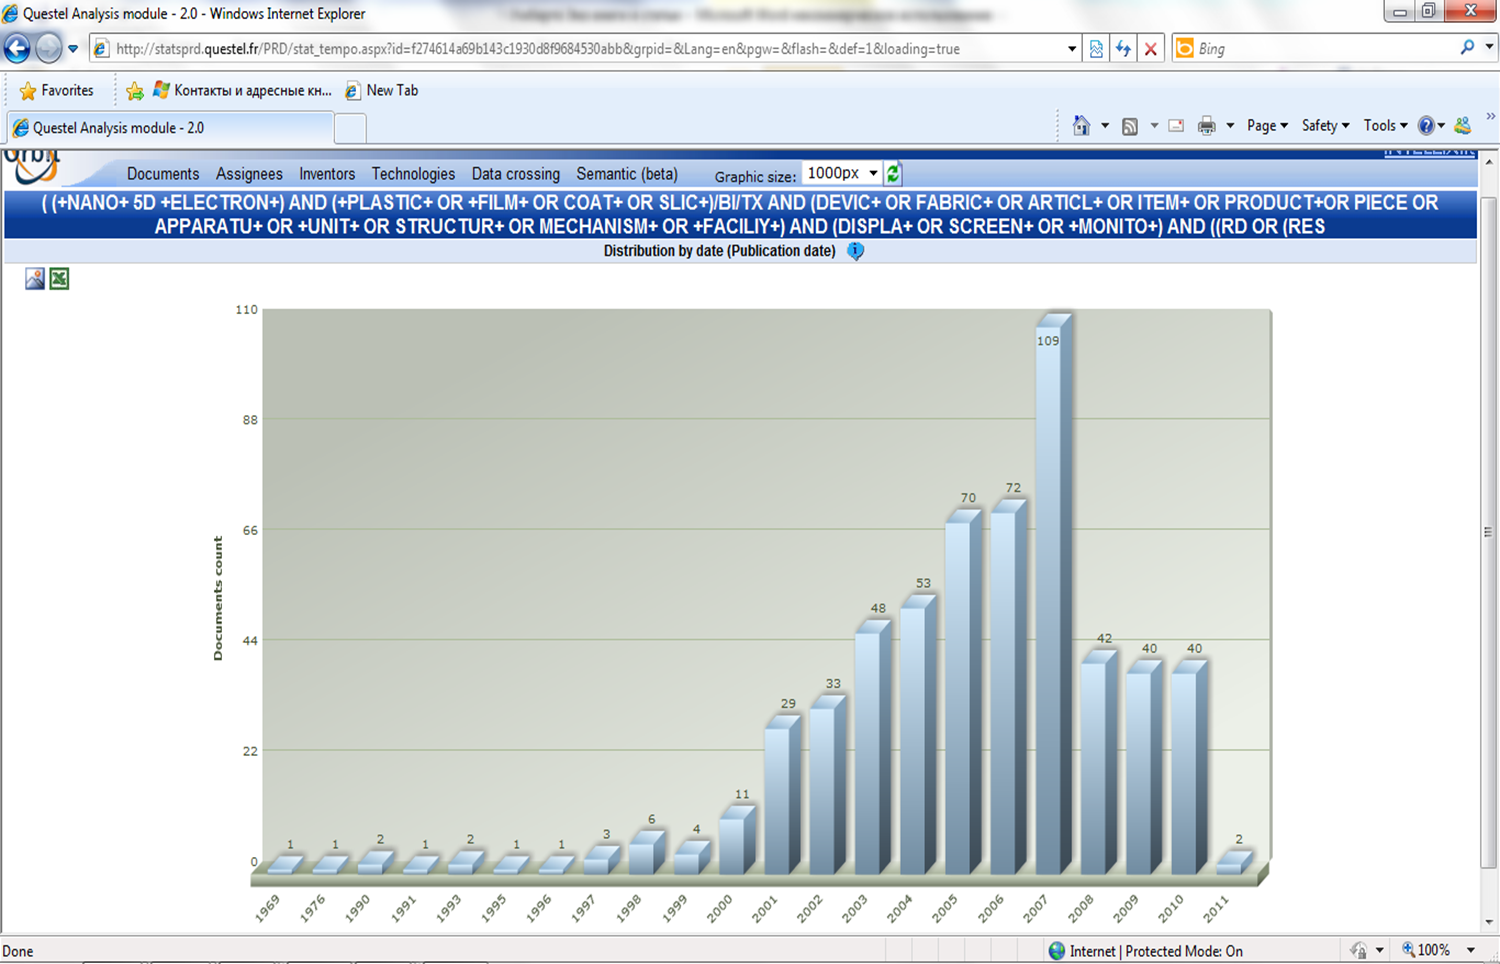Click the 2007 bar with 109 documents
This screenshot has width=1500, height=964.
coord(1053,595)
